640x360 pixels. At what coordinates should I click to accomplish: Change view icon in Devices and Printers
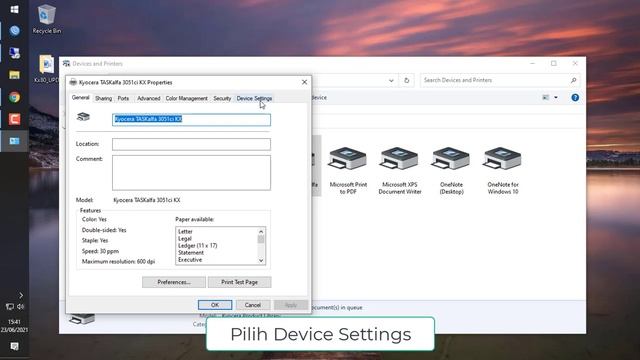(546, 98)
